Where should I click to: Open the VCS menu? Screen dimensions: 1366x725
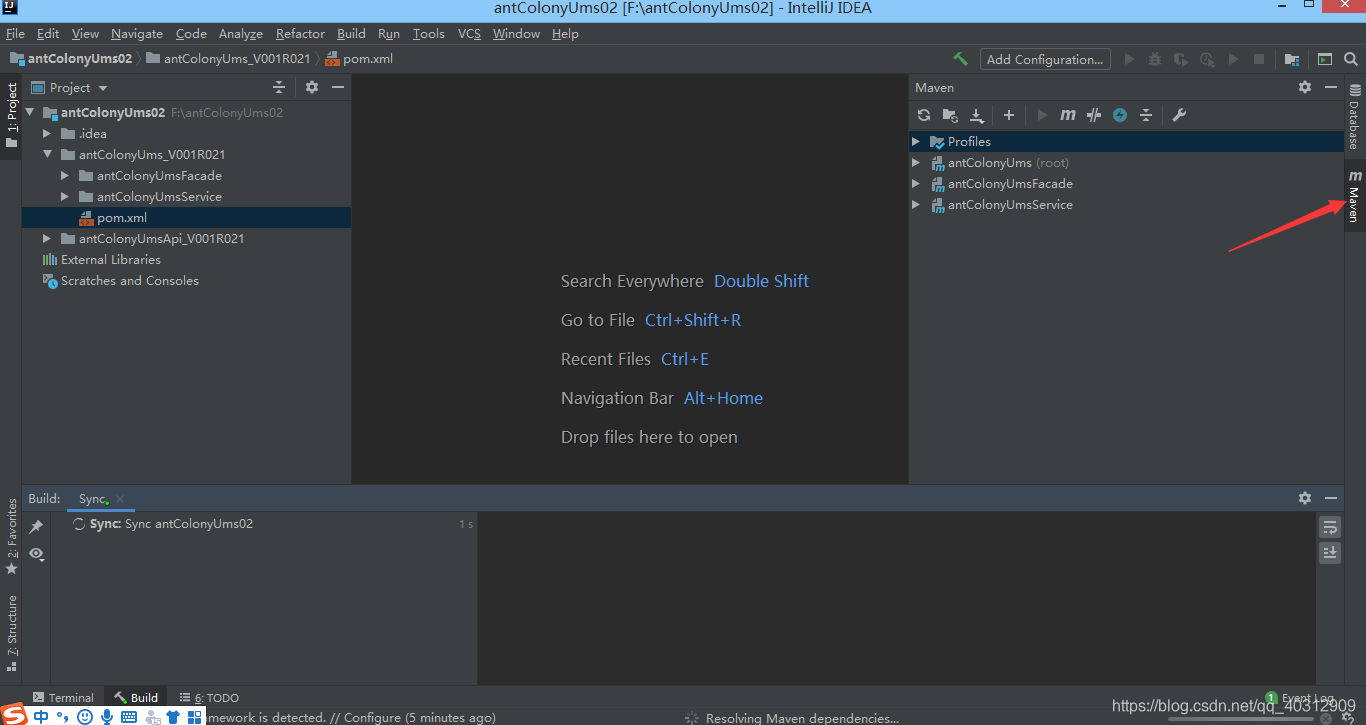(x=469, y=33)
